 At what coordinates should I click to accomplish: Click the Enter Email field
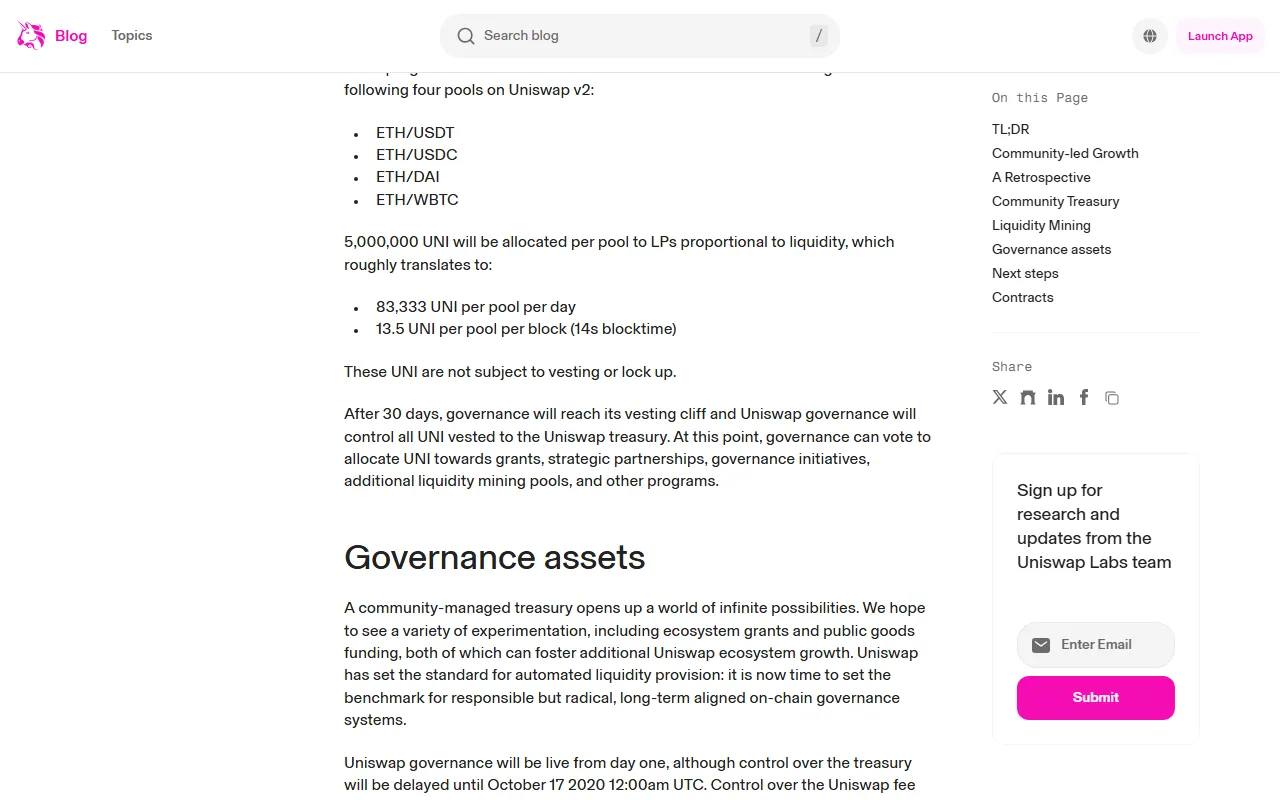coord(1096,645)
